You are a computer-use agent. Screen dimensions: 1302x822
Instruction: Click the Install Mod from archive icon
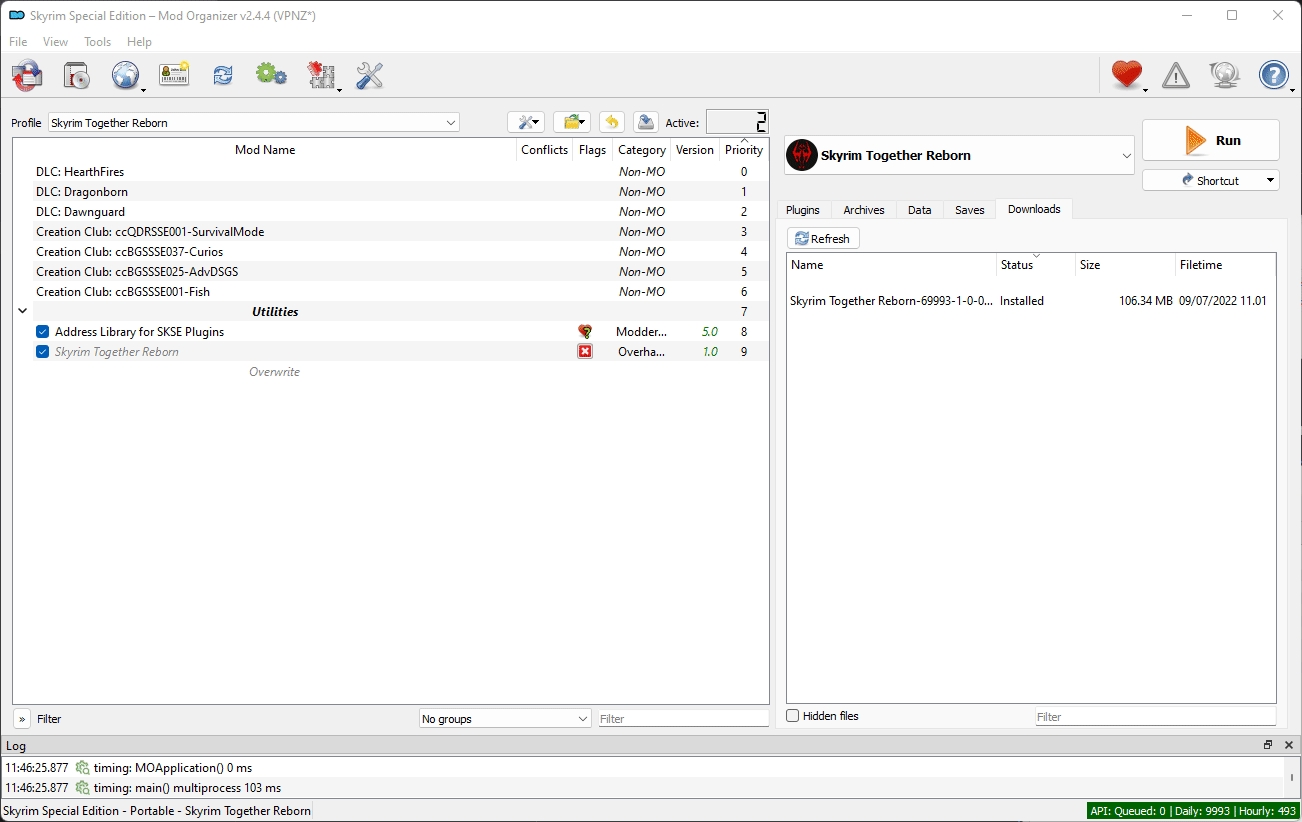(x=76, y=75)
